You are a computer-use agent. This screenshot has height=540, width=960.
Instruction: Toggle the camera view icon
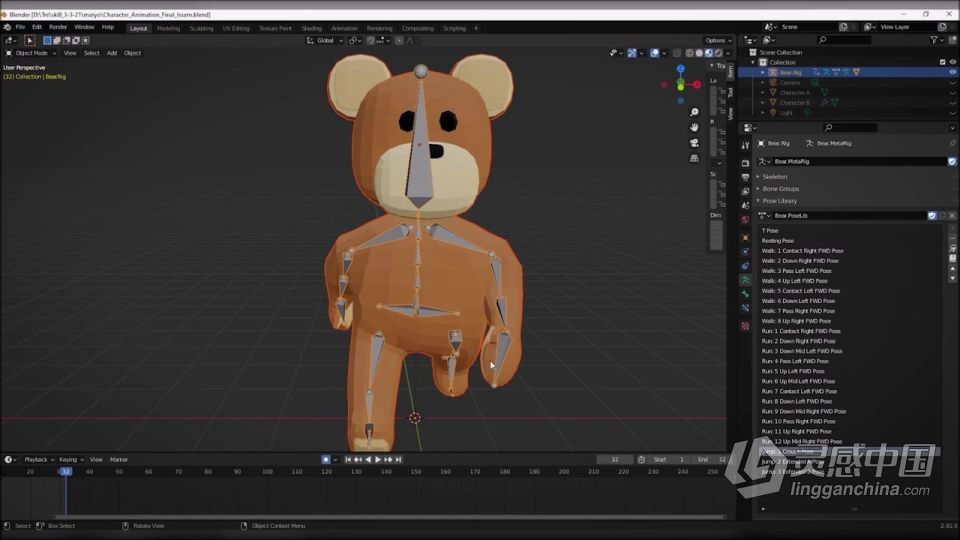coord(694,143)
